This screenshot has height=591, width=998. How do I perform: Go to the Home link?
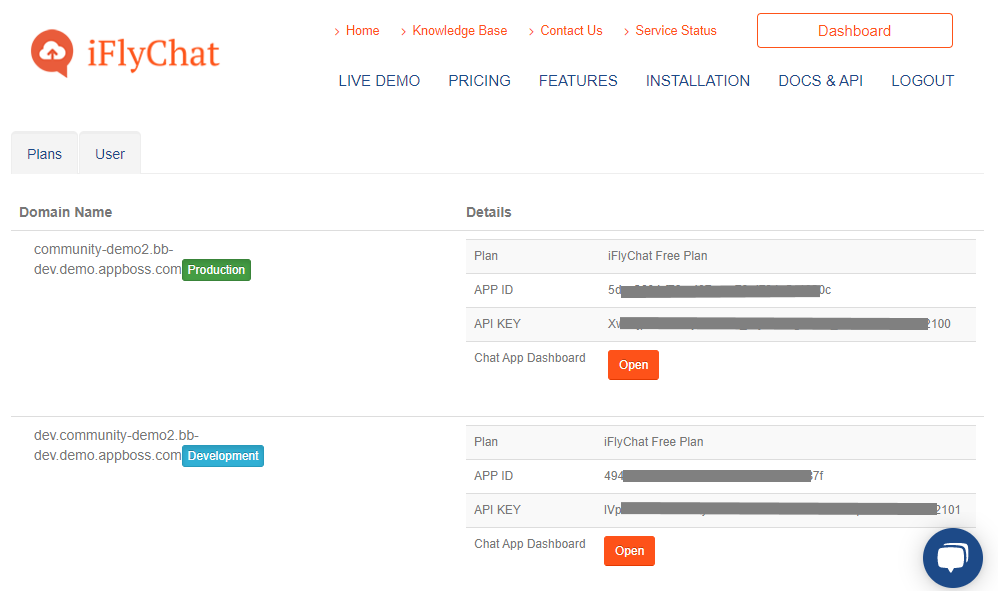[362, 31]
